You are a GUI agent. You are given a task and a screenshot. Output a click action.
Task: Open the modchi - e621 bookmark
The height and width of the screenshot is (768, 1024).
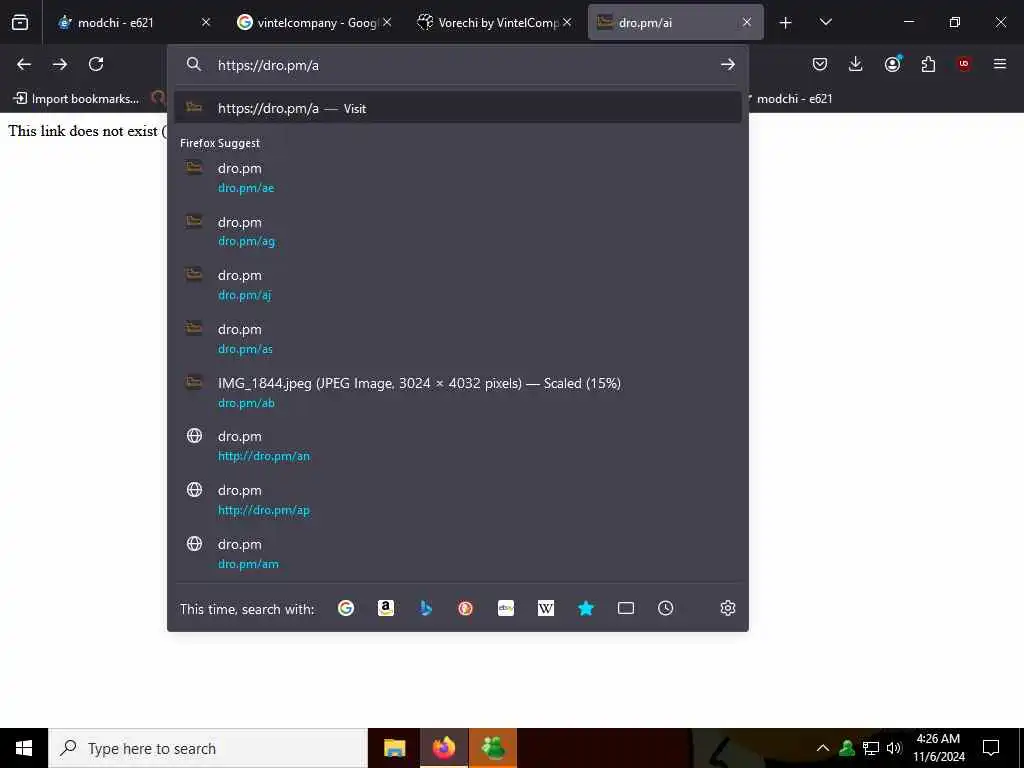[x=793, y=99]
